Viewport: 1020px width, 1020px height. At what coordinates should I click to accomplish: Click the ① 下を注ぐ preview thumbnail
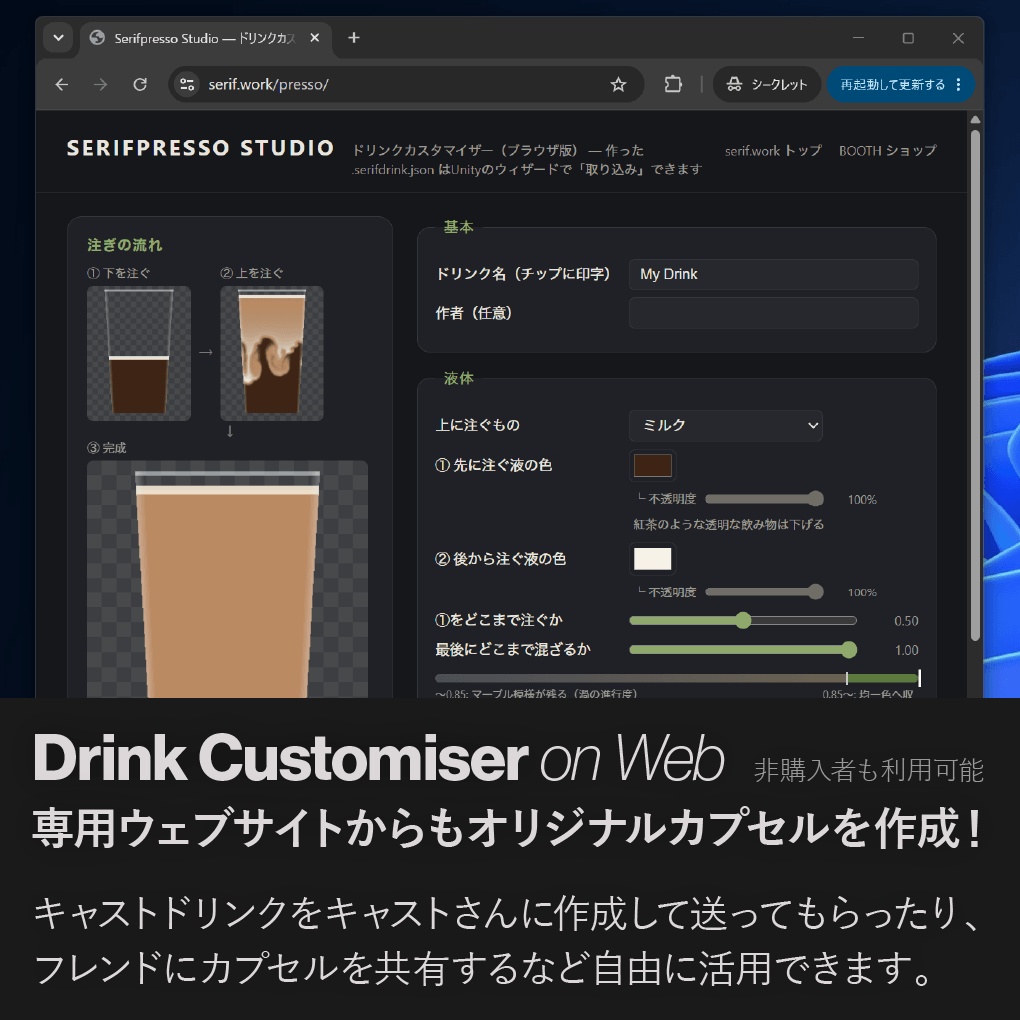139,353
